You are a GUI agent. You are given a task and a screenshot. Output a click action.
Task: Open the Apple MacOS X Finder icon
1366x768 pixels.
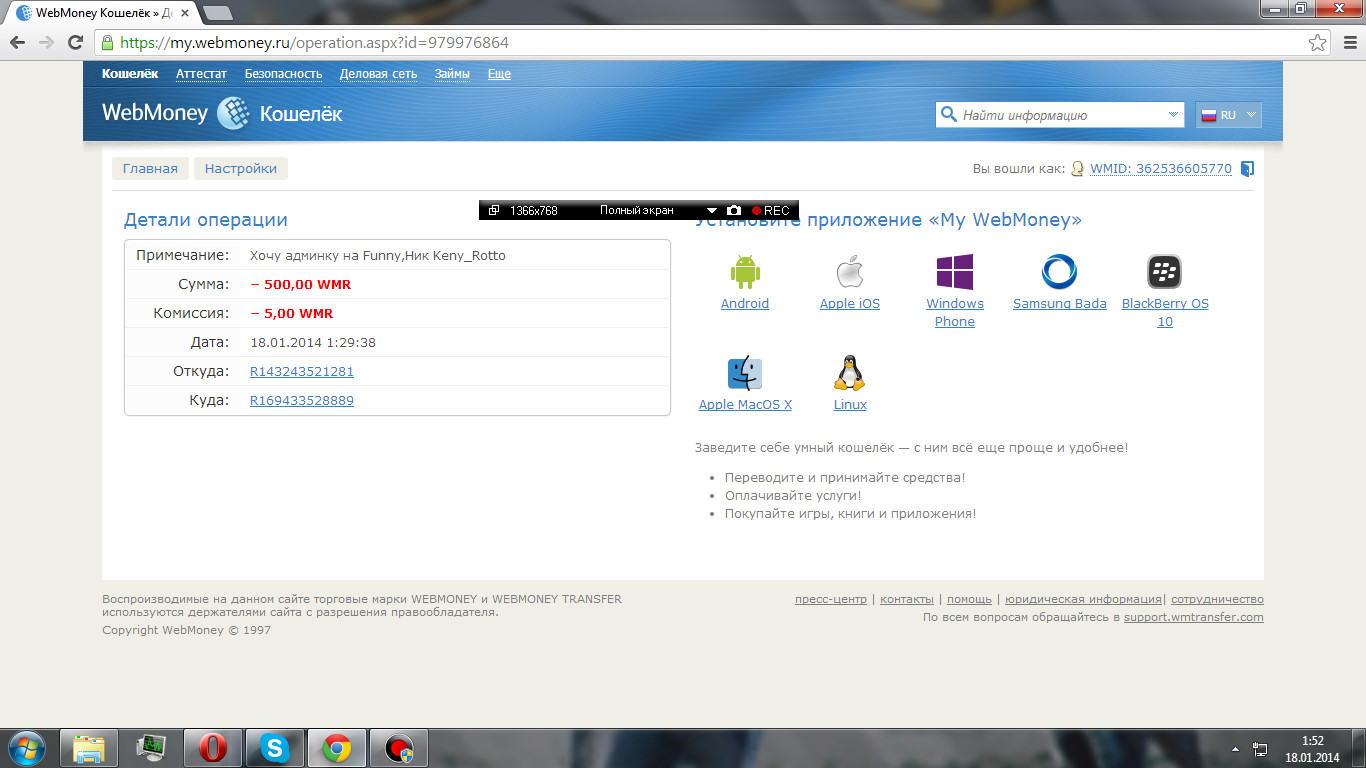745,373
